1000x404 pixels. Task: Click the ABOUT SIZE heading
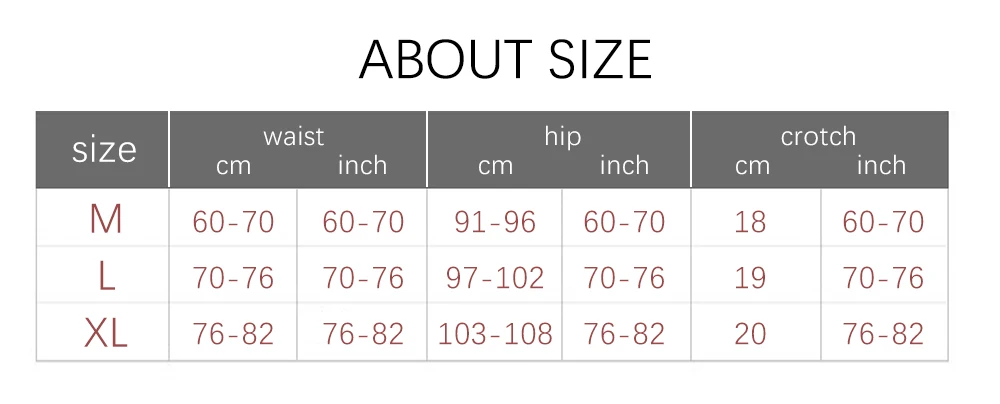pos(505,59)
